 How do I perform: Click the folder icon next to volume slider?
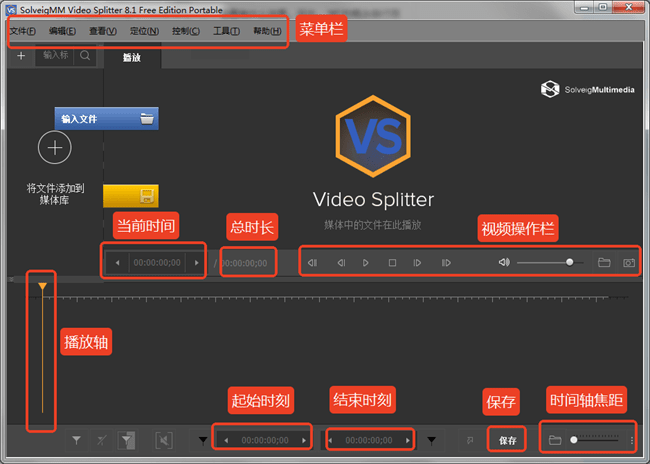[604, 262]
